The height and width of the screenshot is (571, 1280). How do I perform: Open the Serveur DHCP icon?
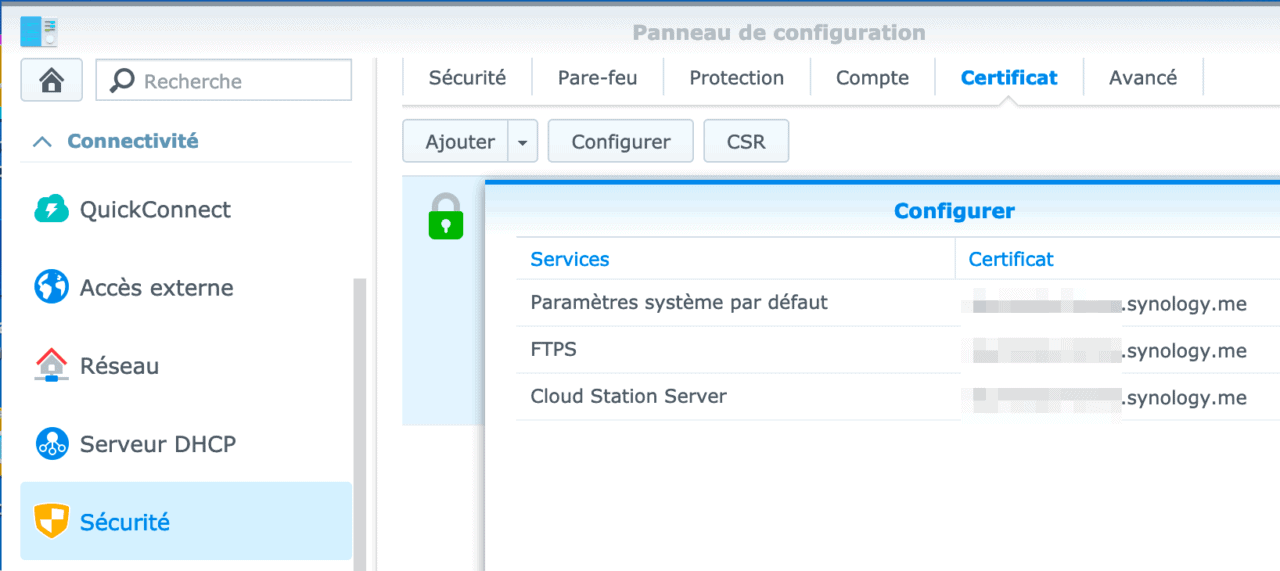pos(51,443)
